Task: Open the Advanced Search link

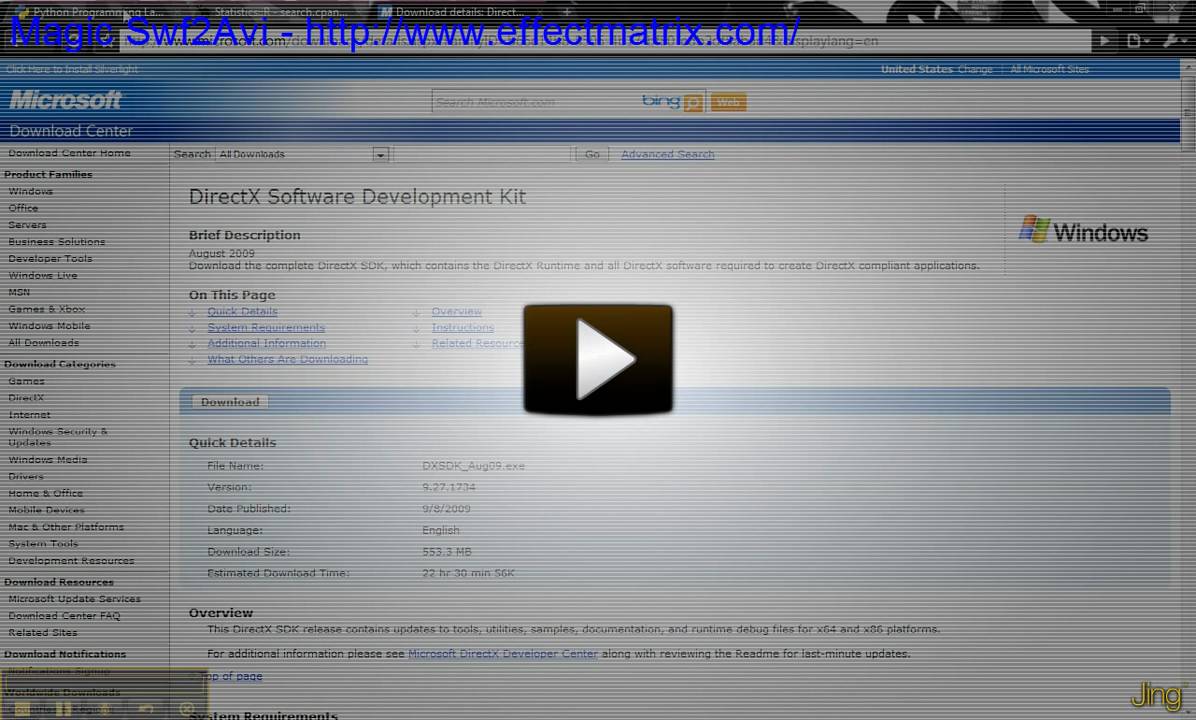Action: pyautogui.click(x=667, y=154)
